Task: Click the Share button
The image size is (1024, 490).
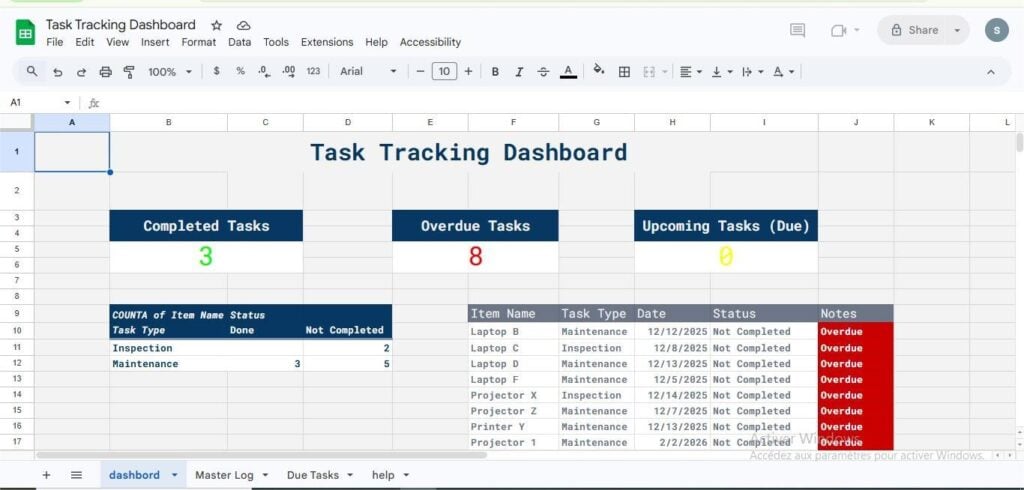Action: [x=916, y=30]
